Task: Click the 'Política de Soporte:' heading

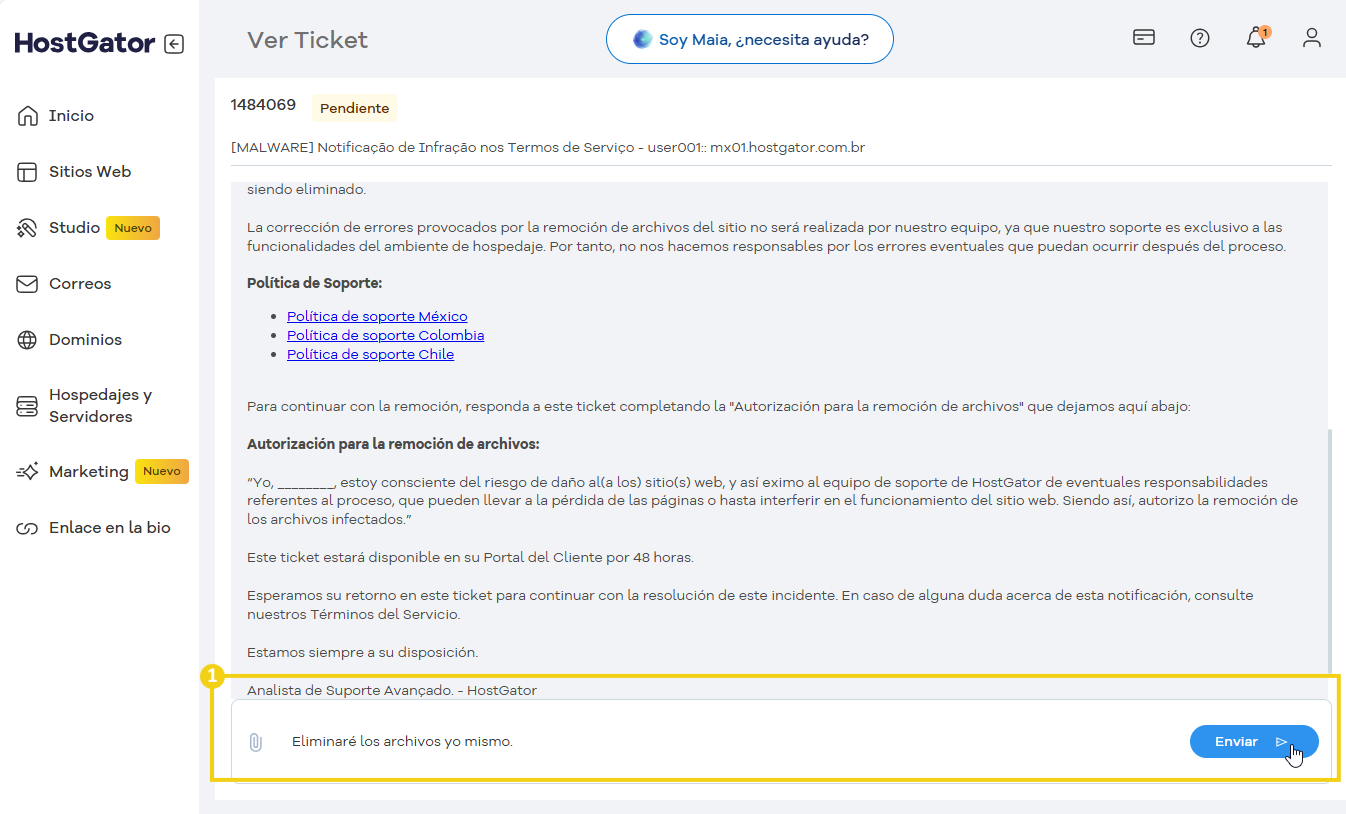Action: [x=315, y=284]
